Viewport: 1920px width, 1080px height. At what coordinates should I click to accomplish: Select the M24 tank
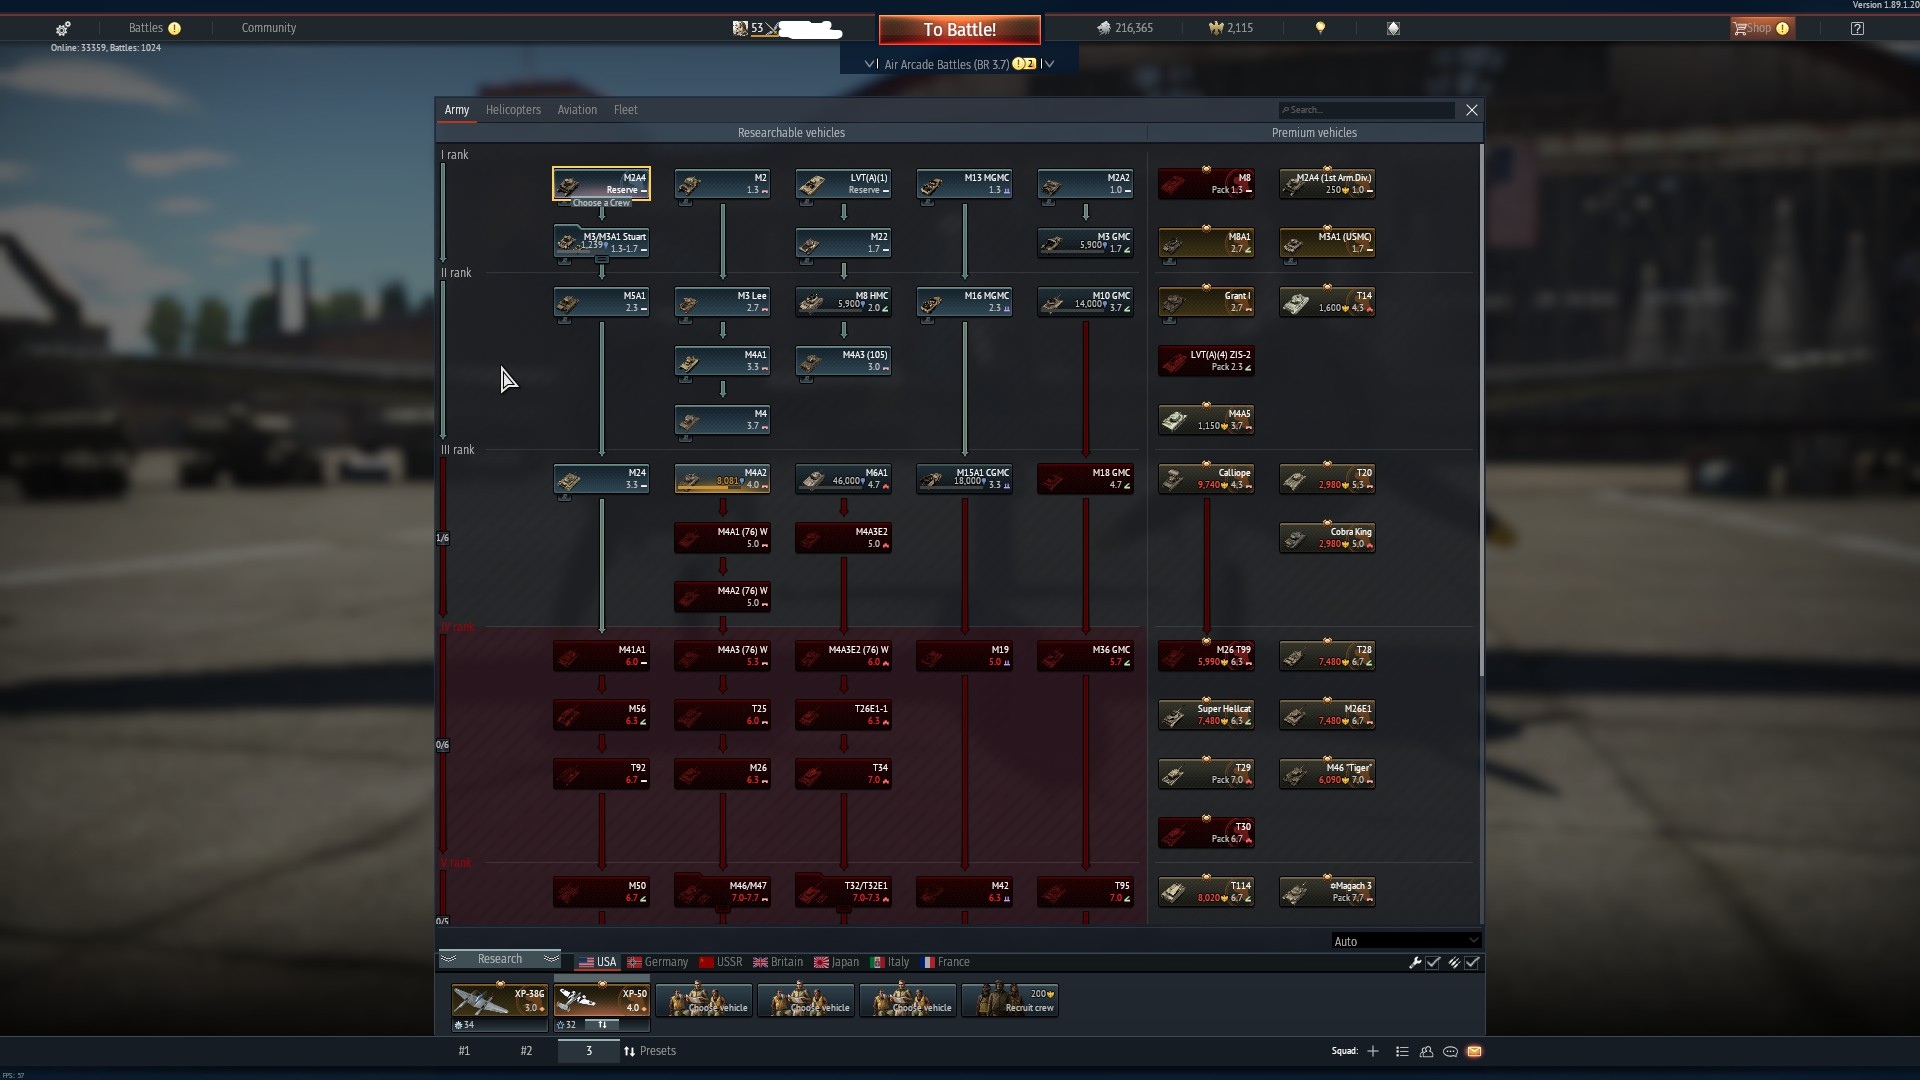click(x=601, y=479)
